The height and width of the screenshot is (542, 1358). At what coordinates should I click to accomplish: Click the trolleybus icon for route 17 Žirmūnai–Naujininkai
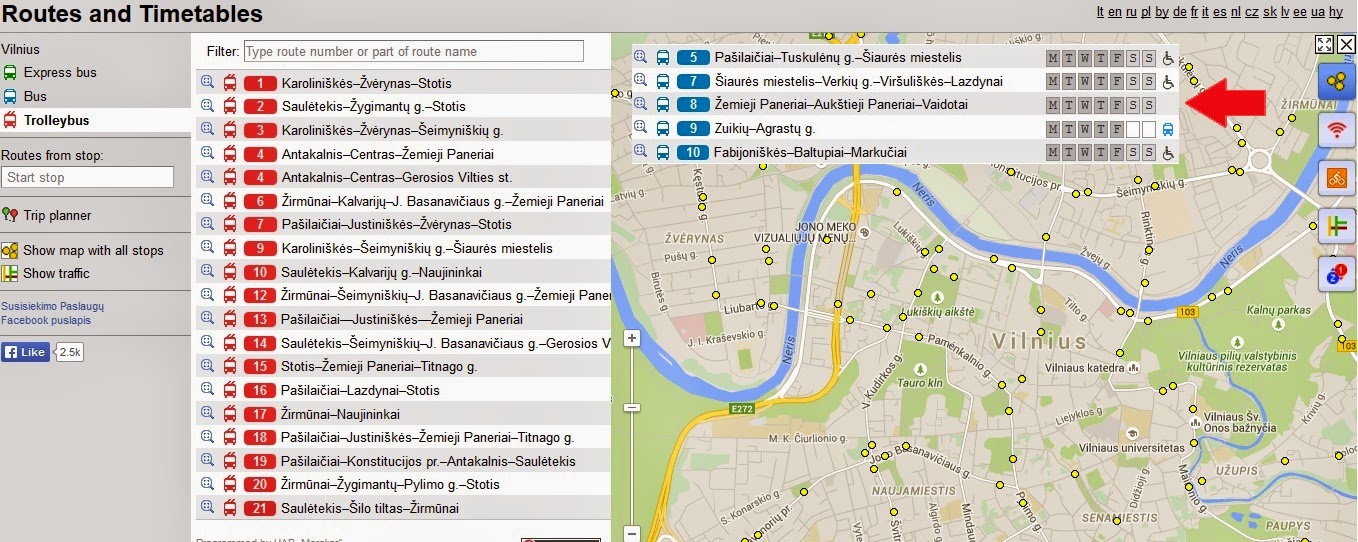pyautogui.click(x=230, y=413)
